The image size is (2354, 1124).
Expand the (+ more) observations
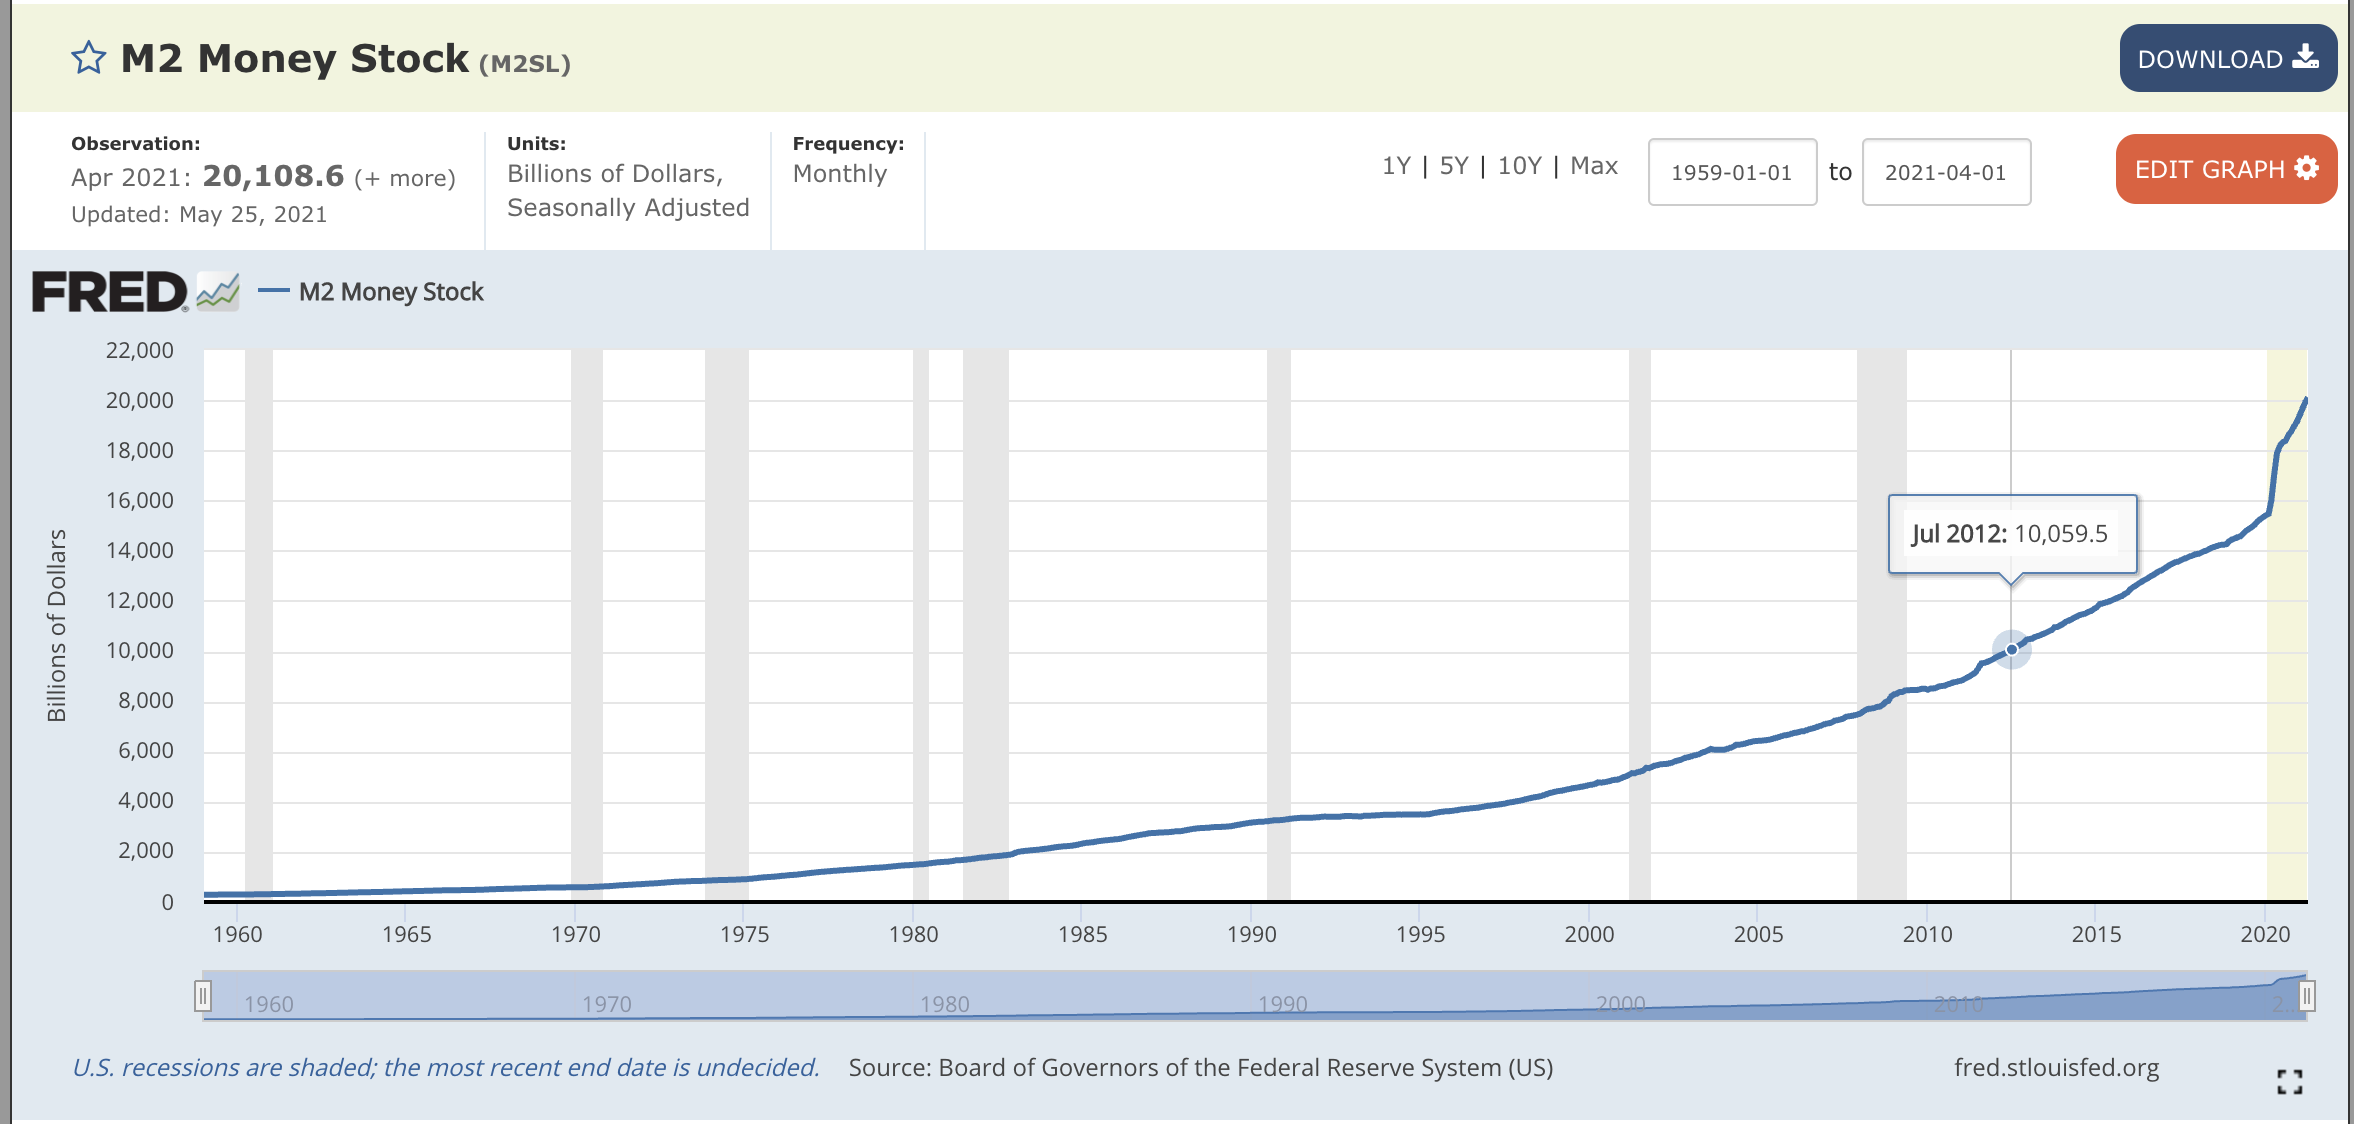pyautogui.click(x=405, y=179)
